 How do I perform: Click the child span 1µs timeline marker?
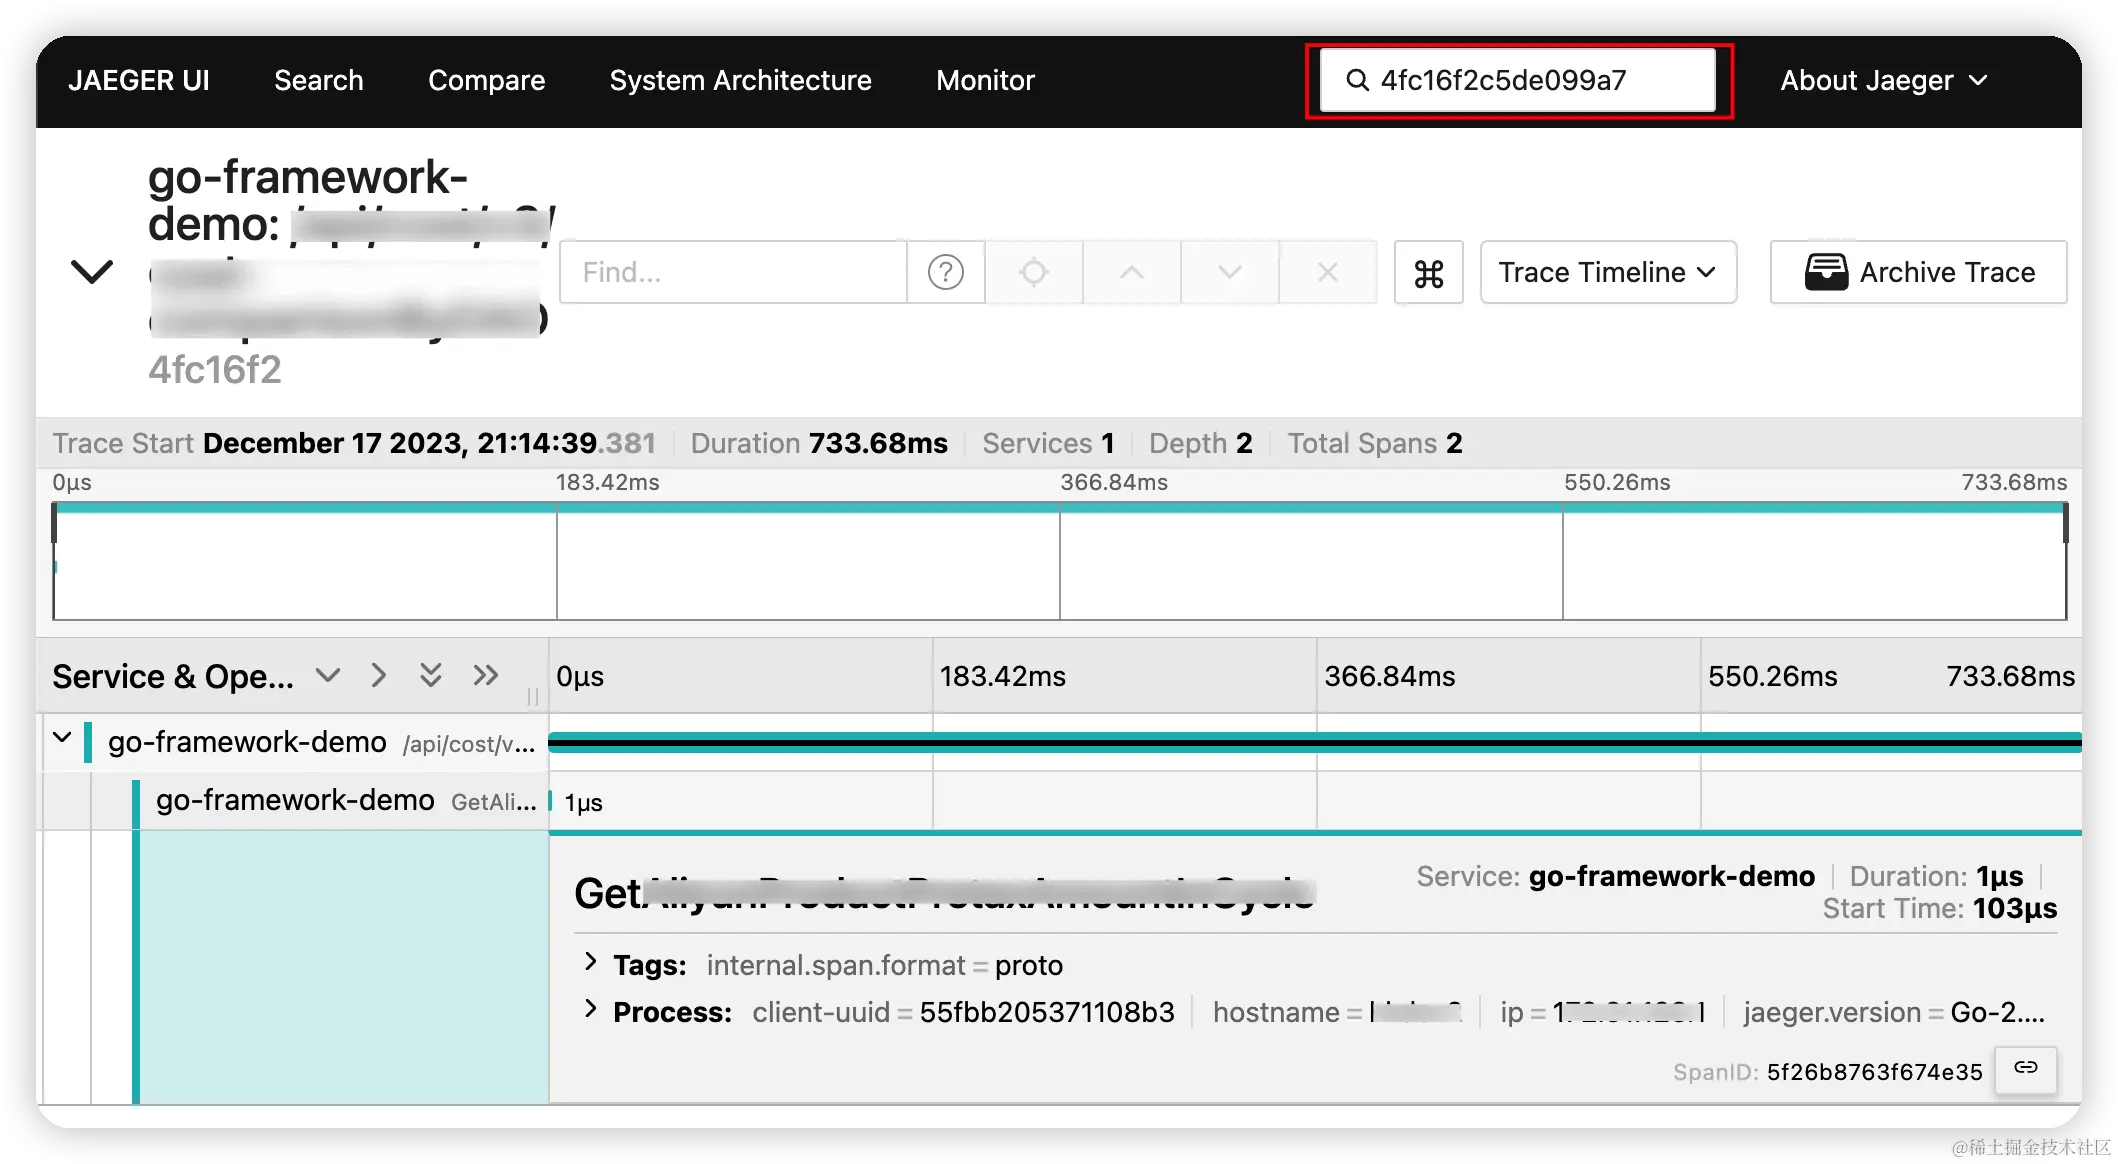click(x=551, y=802)
